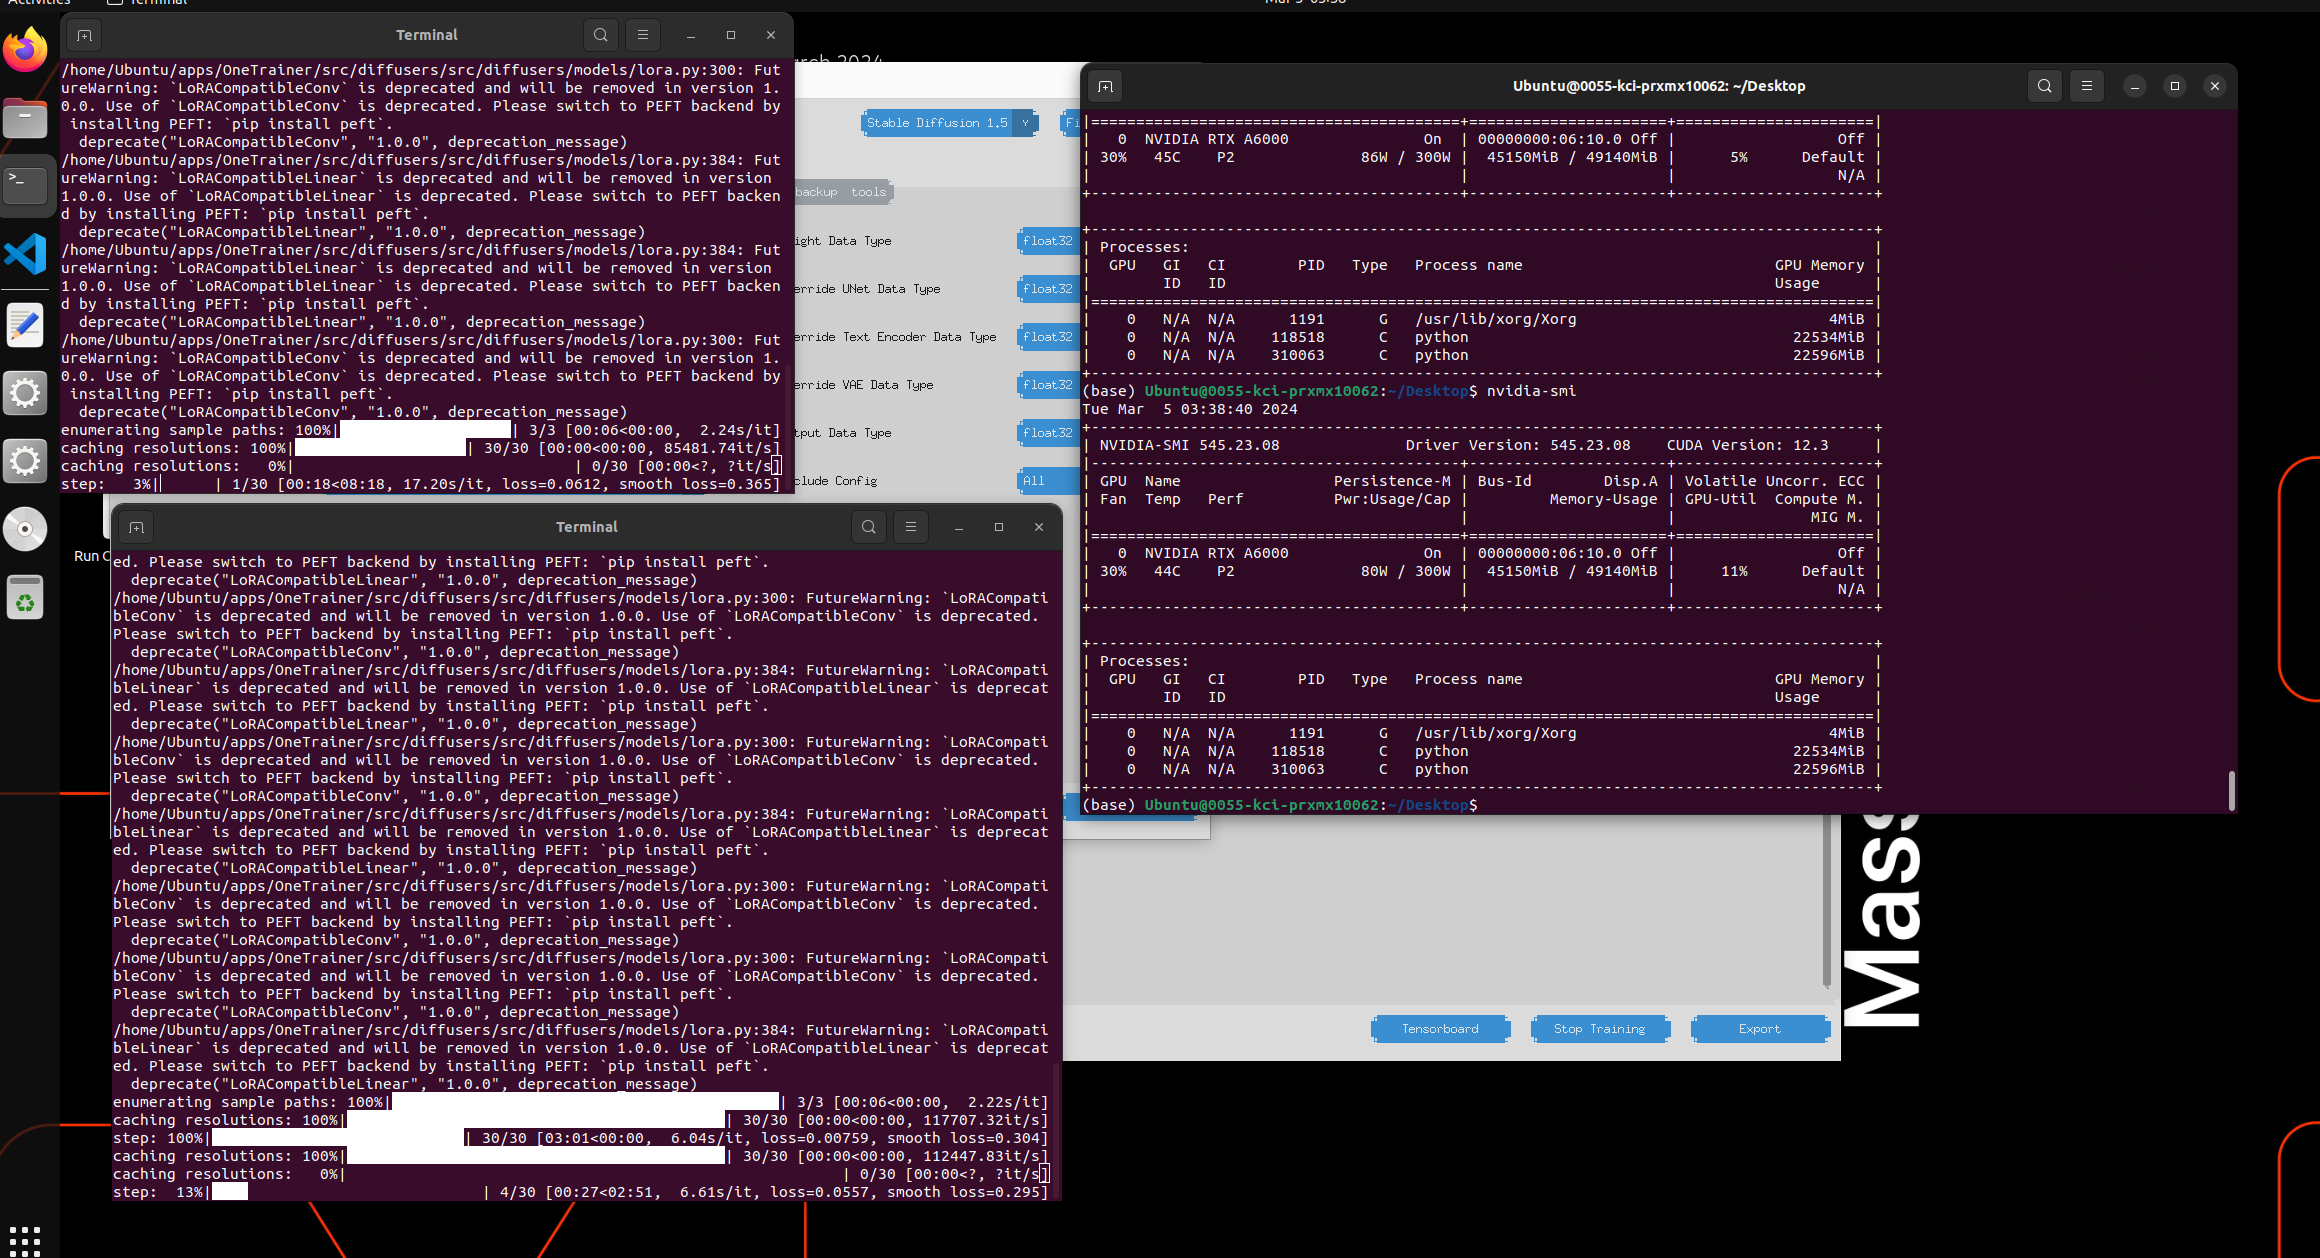Open the Include Config 'All' dropdown
2320x1258 pixels.
1047,481
